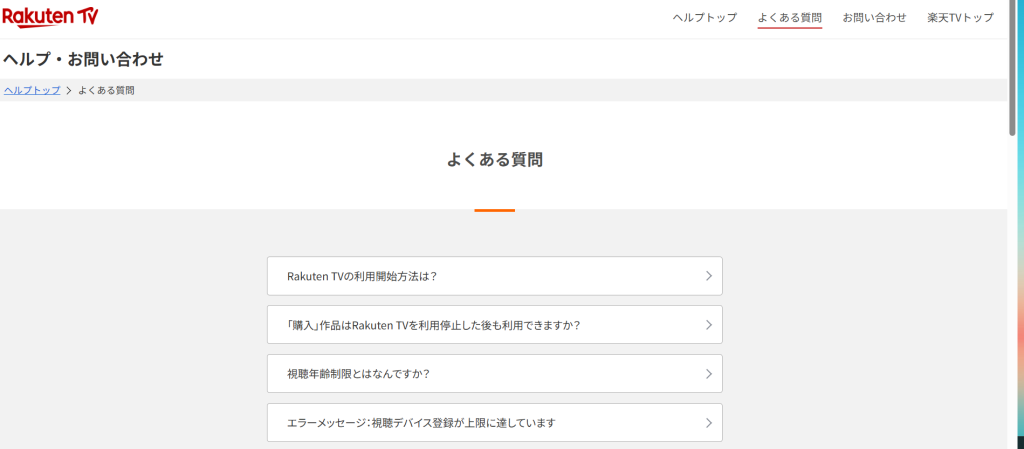Image resolution: width=1024 pixels, height=449 pixels.
Task: Go to お問い合わせ in header menu
Action: point(874,18)
